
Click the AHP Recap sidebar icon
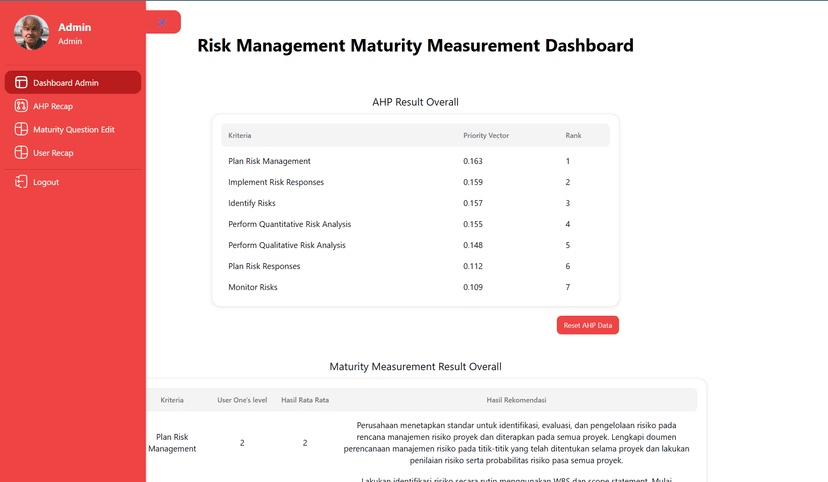(21, 106)
